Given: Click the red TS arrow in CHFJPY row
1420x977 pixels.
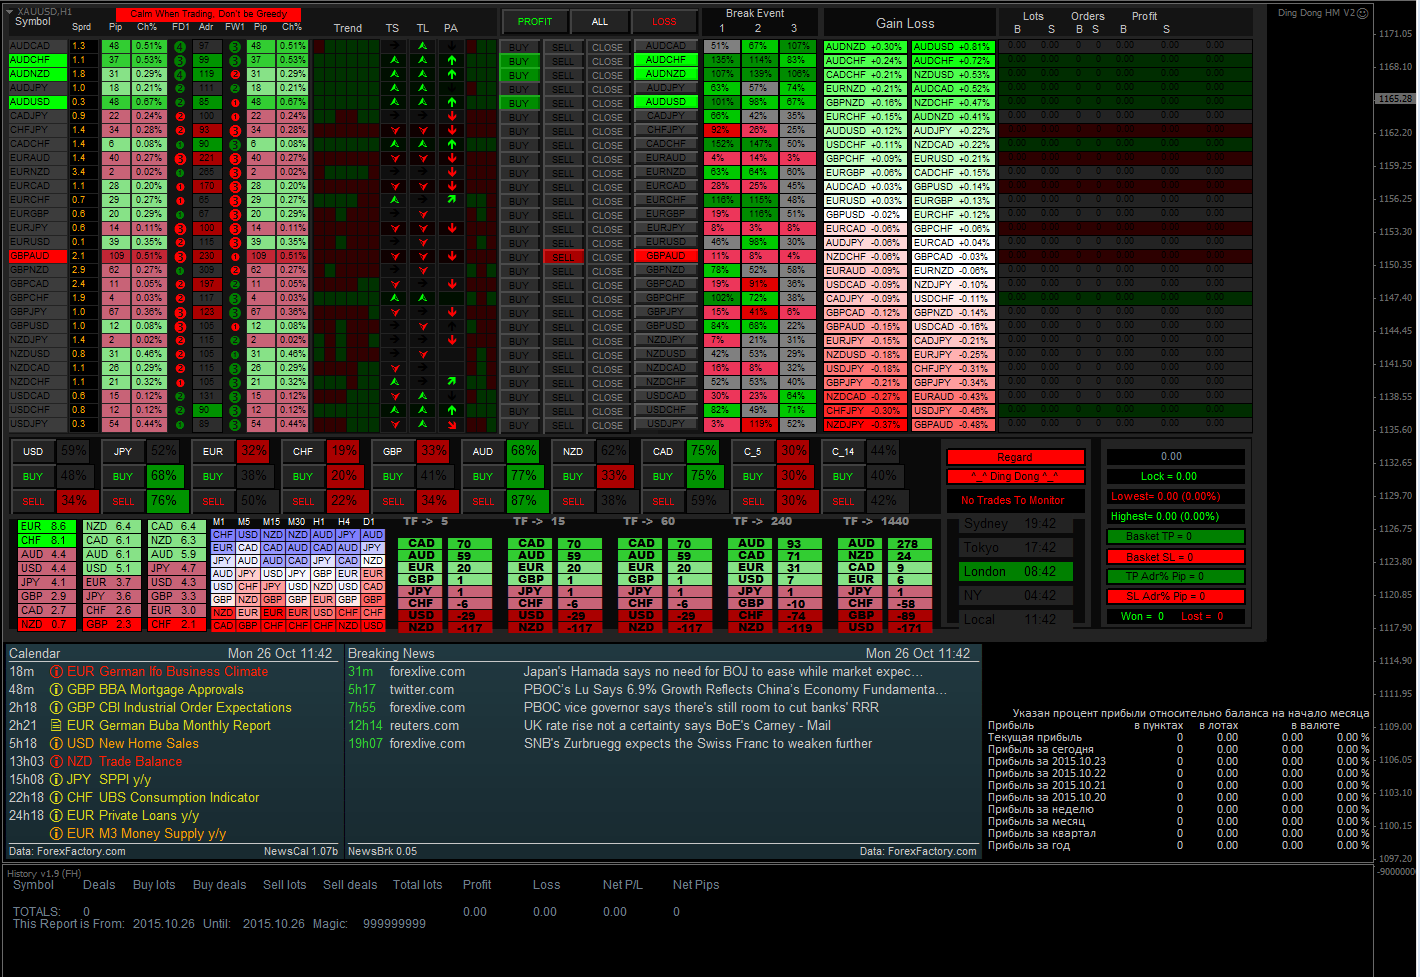Looking at the screenshot, I should pos(395,130).
